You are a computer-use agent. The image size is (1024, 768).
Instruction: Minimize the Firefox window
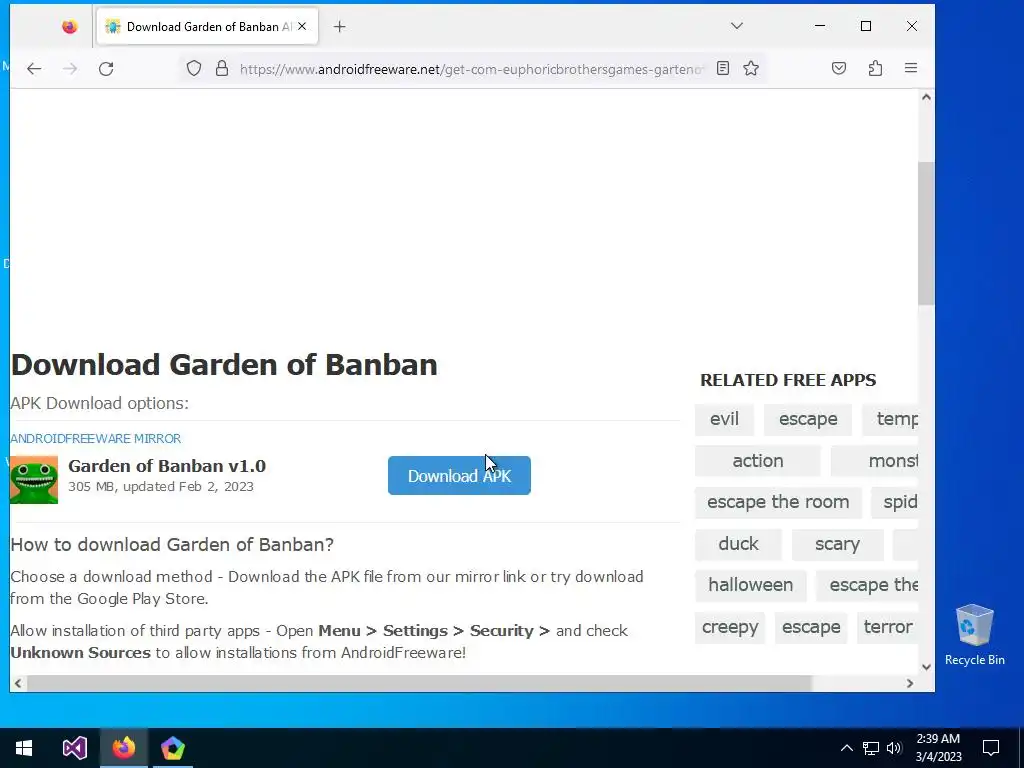tap(820, 26)
